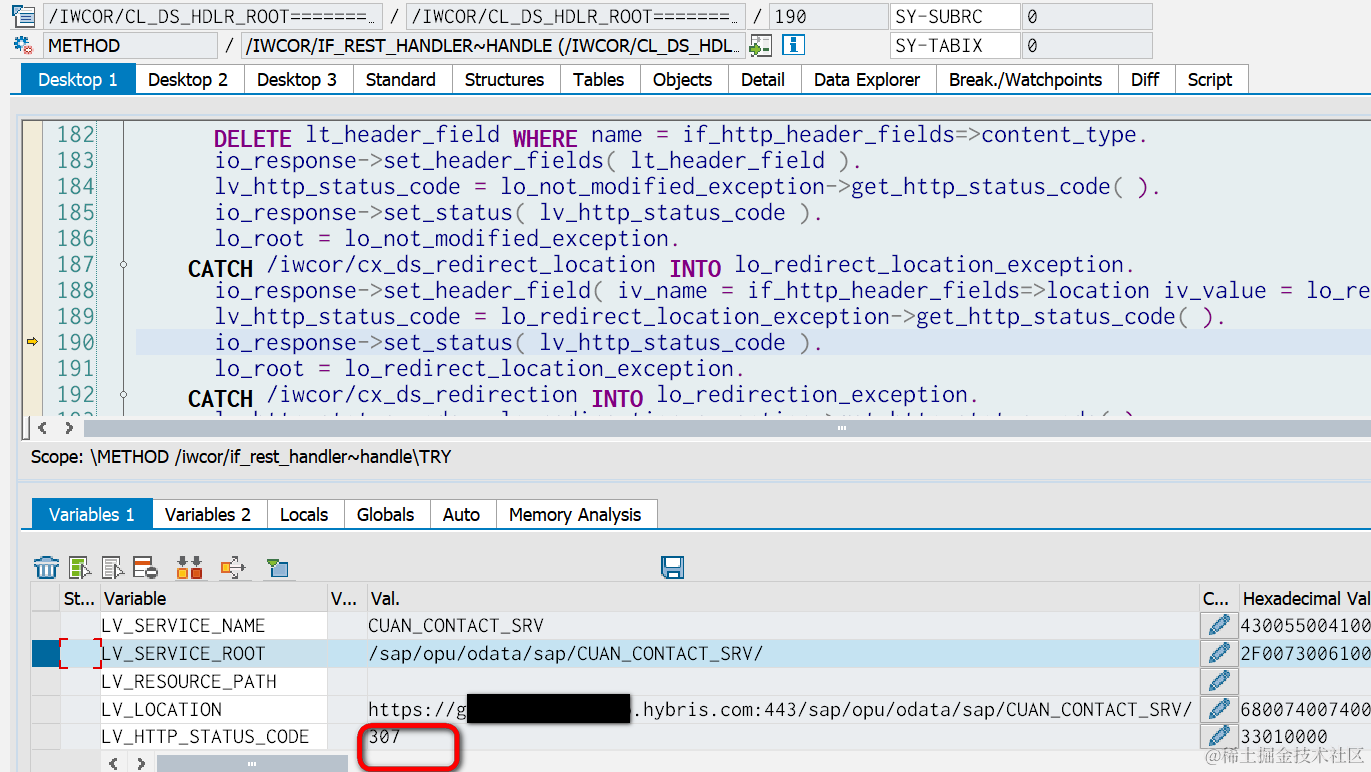Click the row selector for LV_SERVICE_ROOT
The width and height of the screenshot is (1371, 772).
[46, 653]
